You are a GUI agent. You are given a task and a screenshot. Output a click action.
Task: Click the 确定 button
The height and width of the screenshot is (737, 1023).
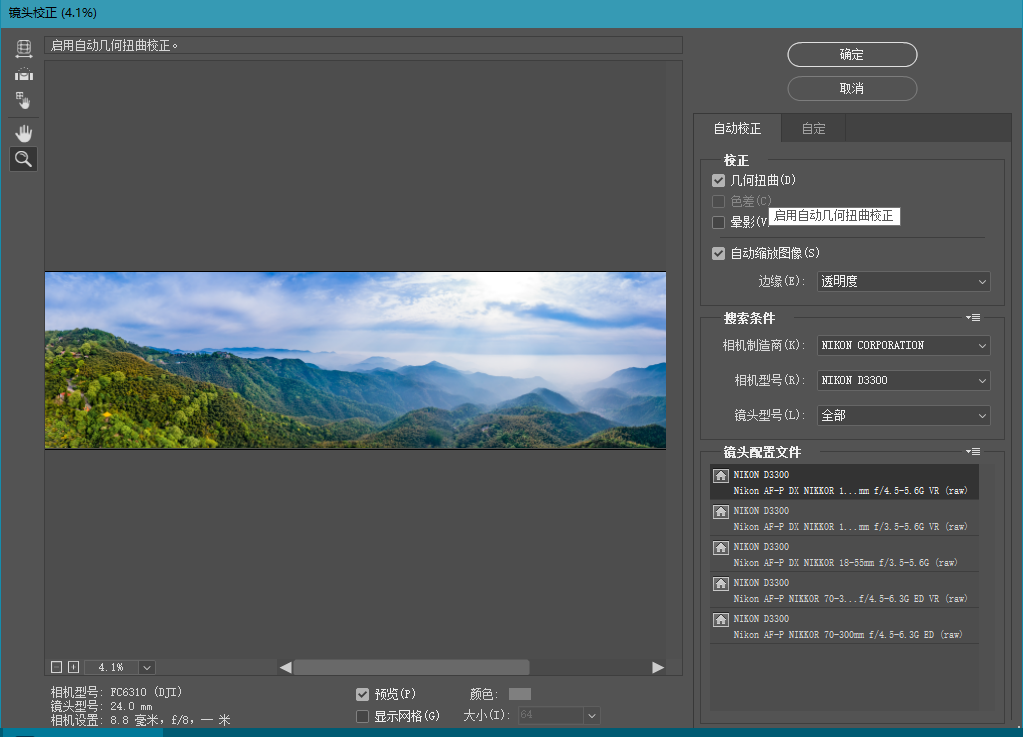(x=852, y=55)
